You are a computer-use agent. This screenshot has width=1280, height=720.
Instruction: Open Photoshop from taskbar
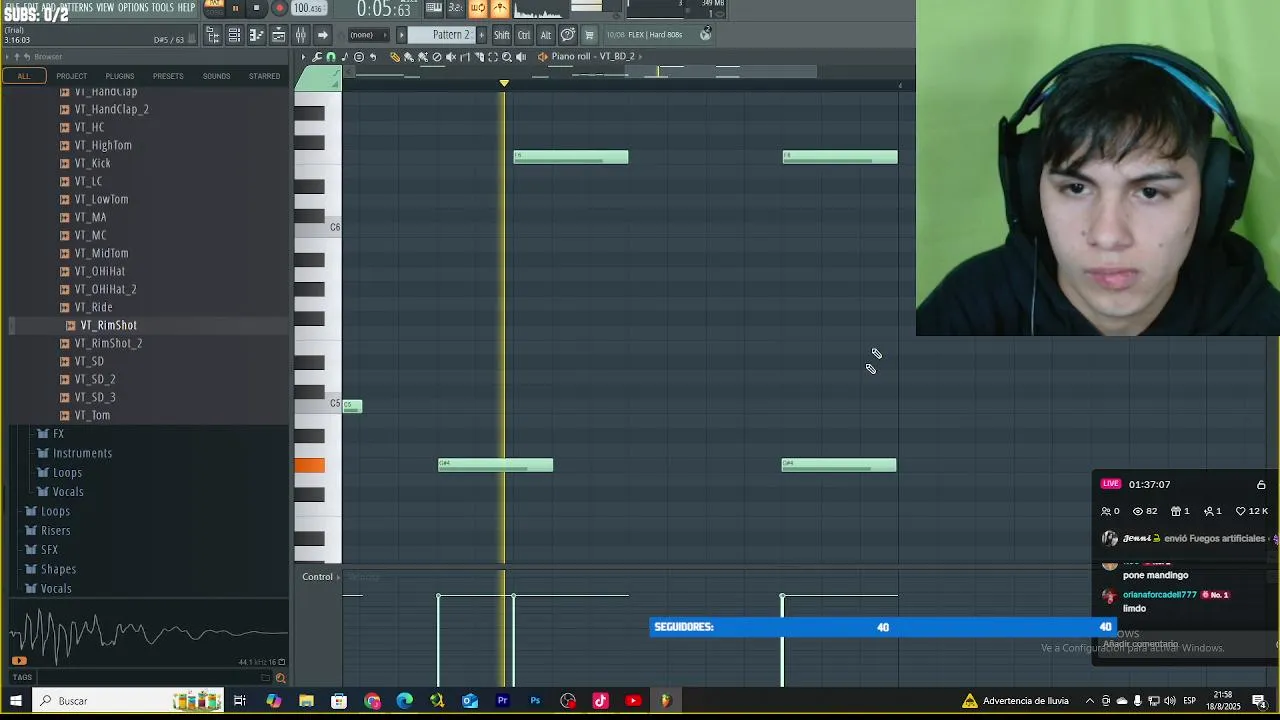pos(535,701)
